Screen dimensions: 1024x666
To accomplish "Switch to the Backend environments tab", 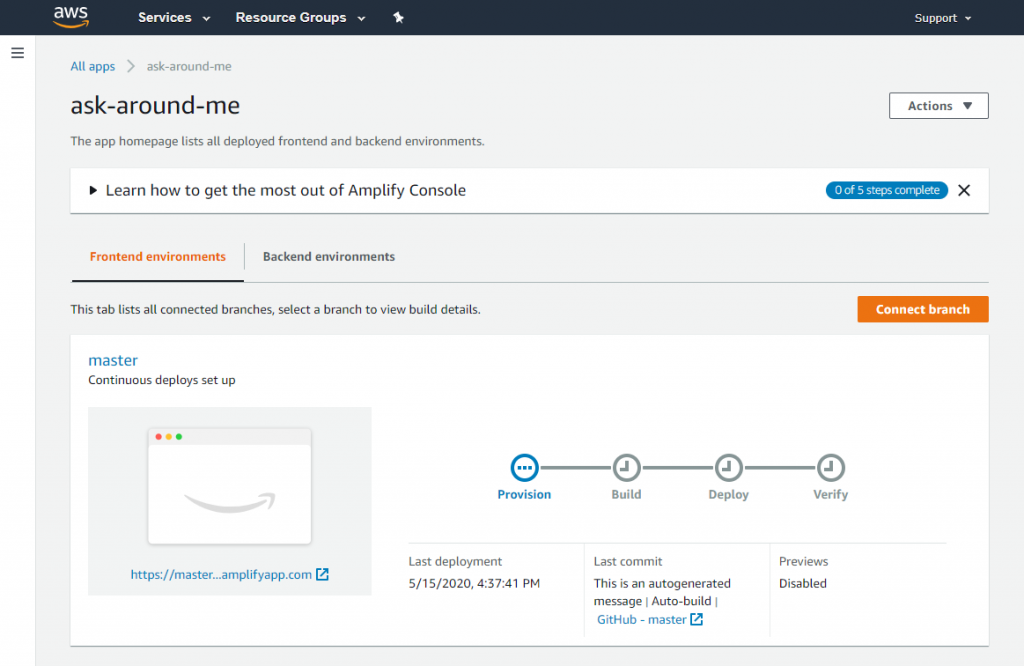I will 328,256.
